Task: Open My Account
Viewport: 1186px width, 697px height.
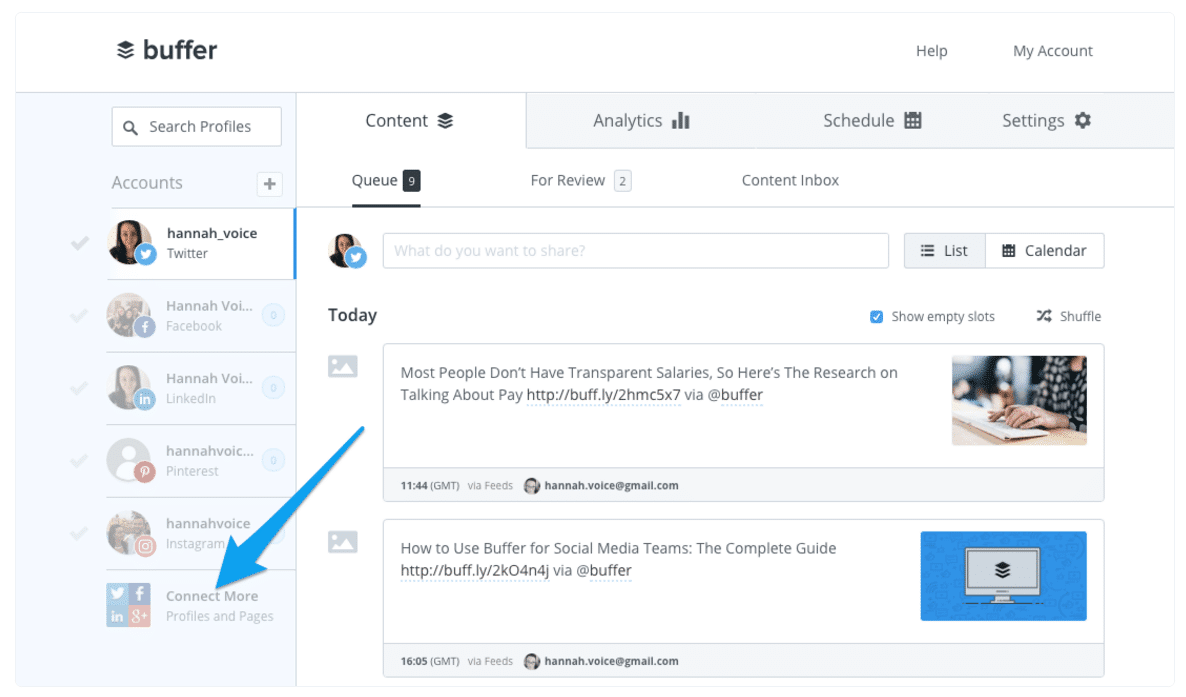Action: [x=1052, y=51]
